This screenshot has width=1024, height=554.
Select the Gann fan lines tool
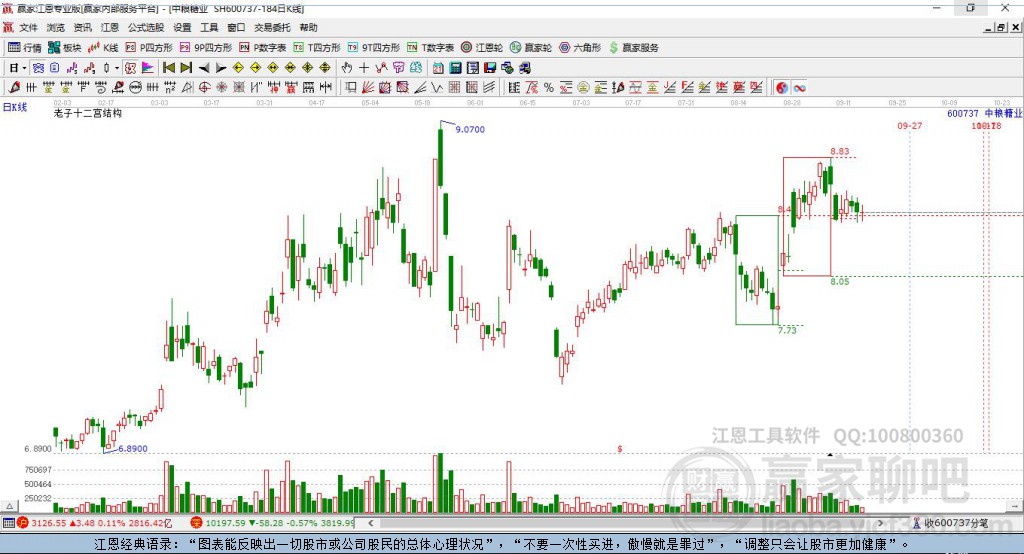point(367,87)
